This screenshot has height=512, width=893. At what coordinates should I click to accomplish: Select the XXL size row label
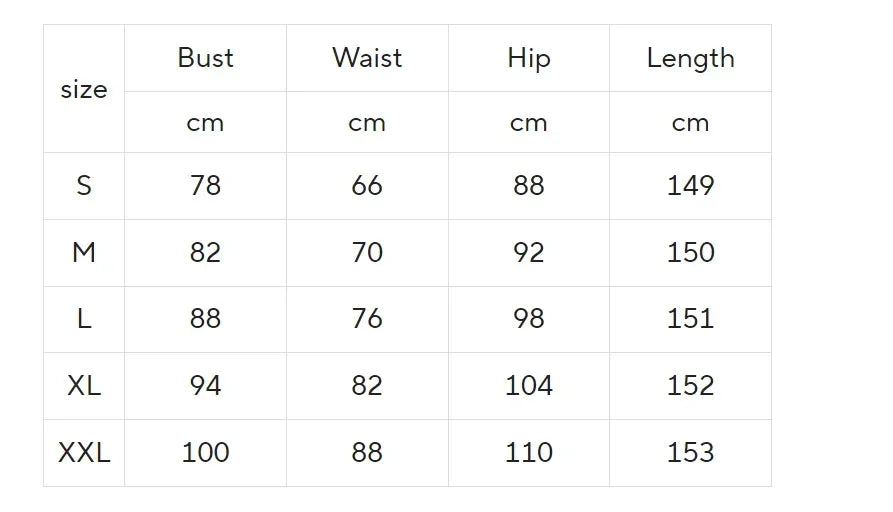[84, 452]
